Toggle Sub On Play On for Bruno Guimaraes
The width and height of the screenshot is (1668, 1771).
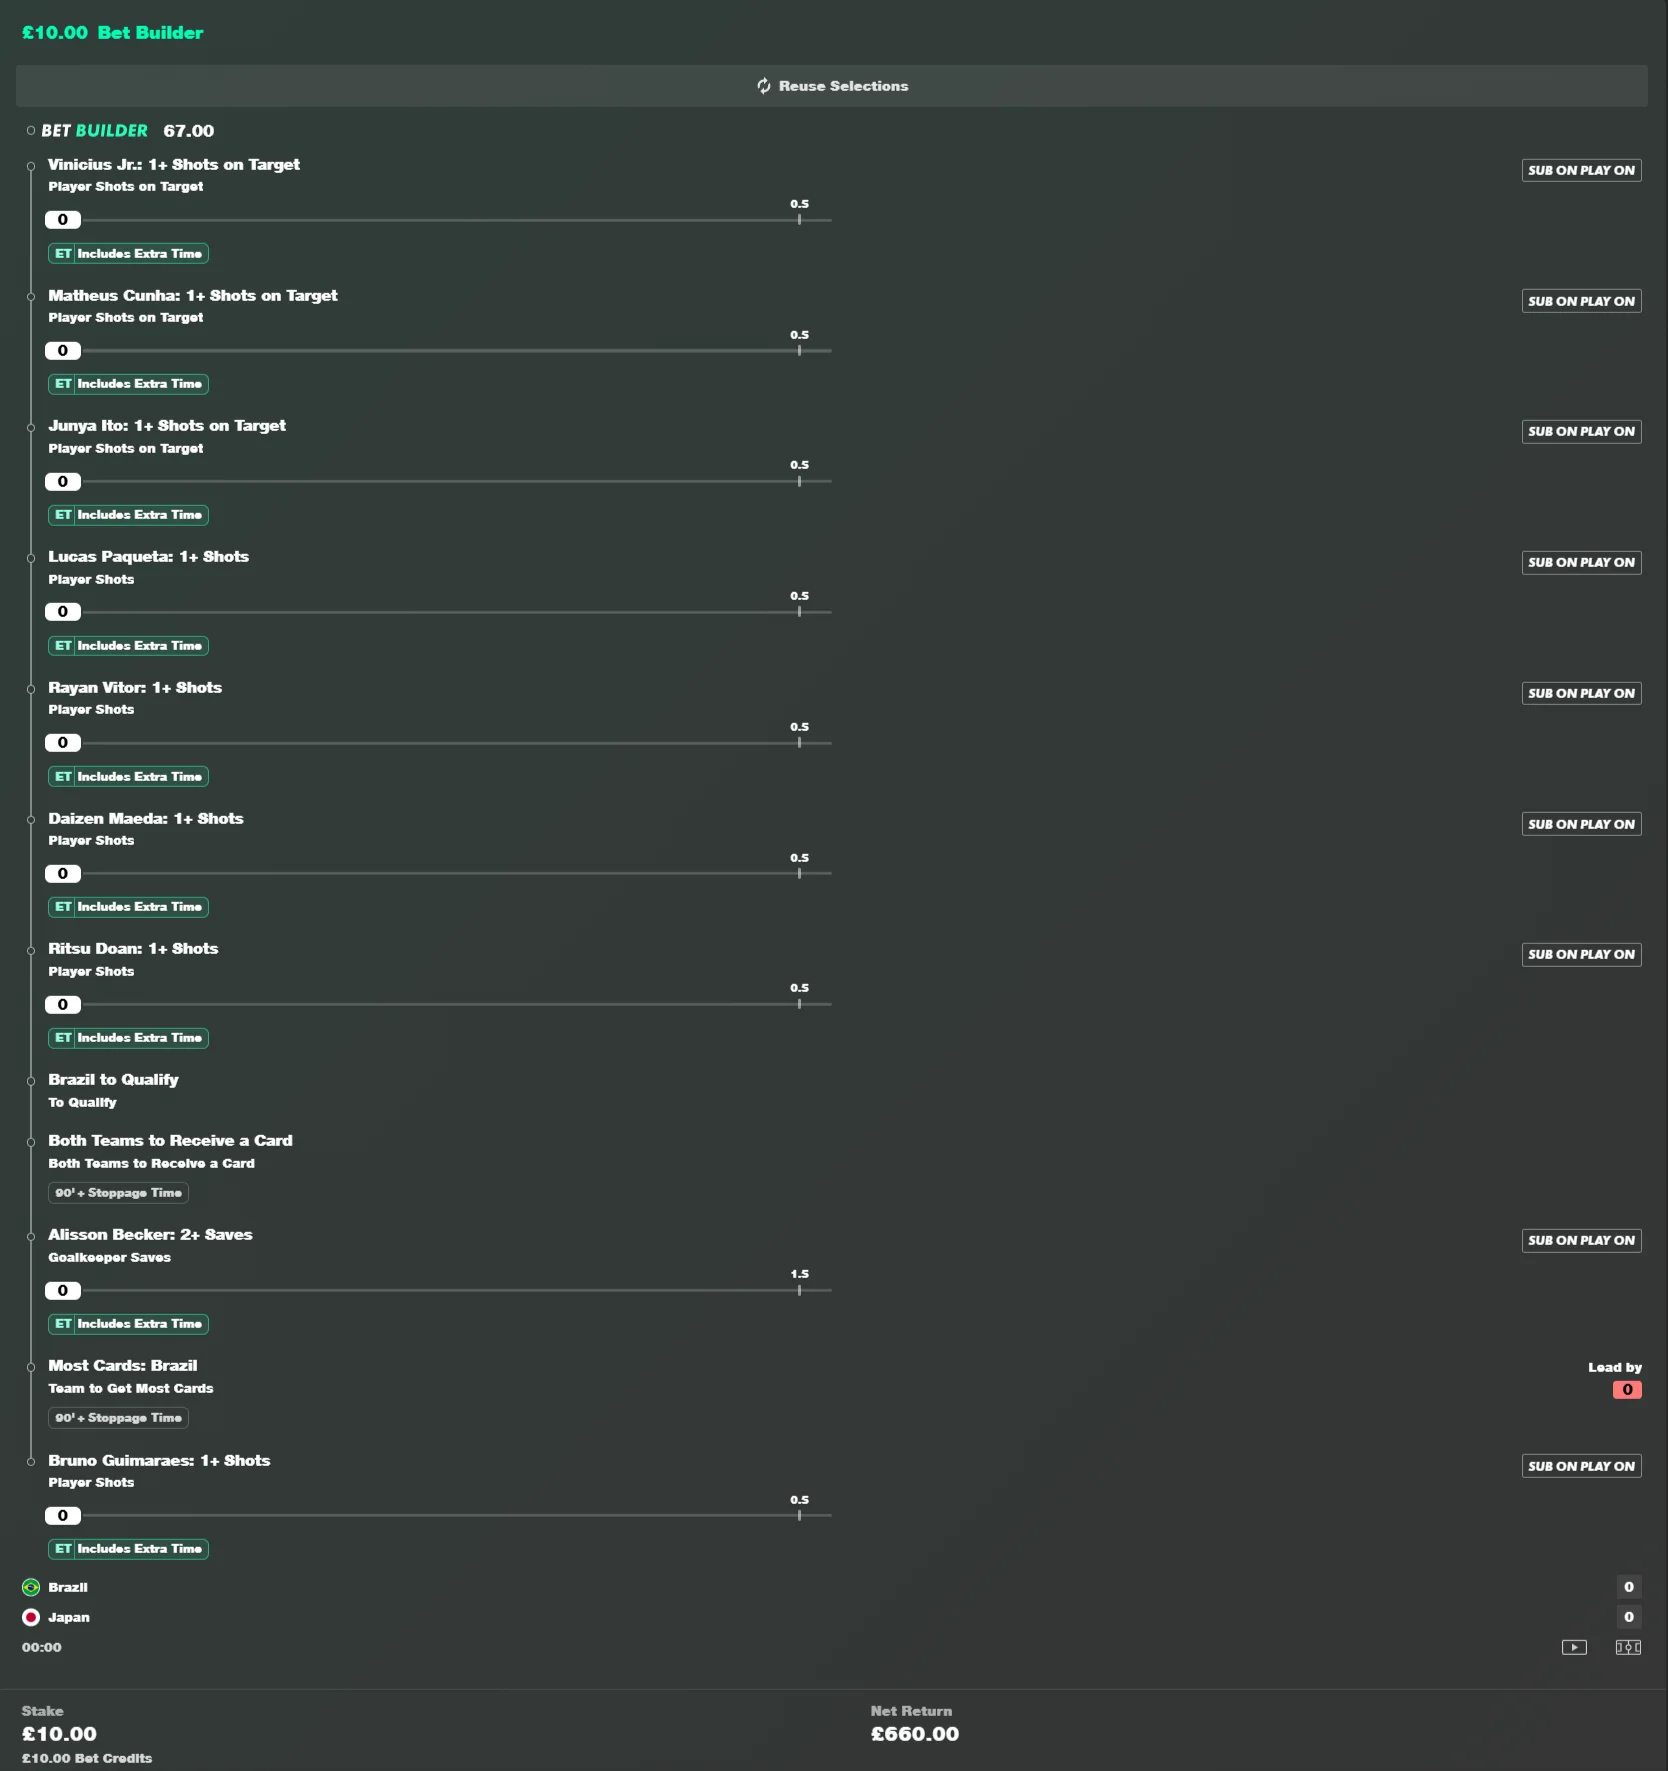click(1581, 1466)
